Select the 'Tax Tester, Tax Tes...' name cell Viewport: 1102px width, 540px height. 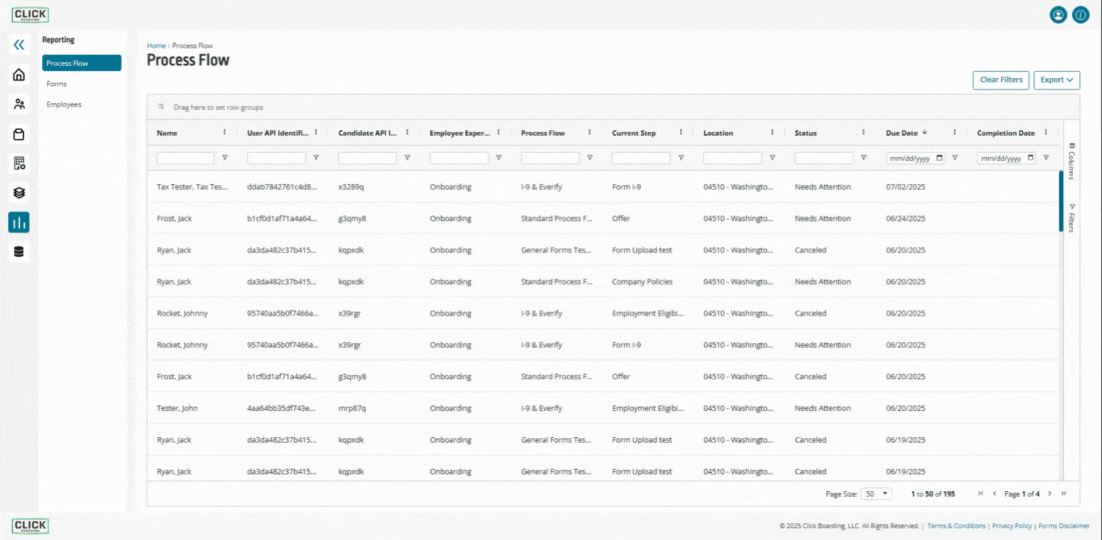click(x=193, y=187)
